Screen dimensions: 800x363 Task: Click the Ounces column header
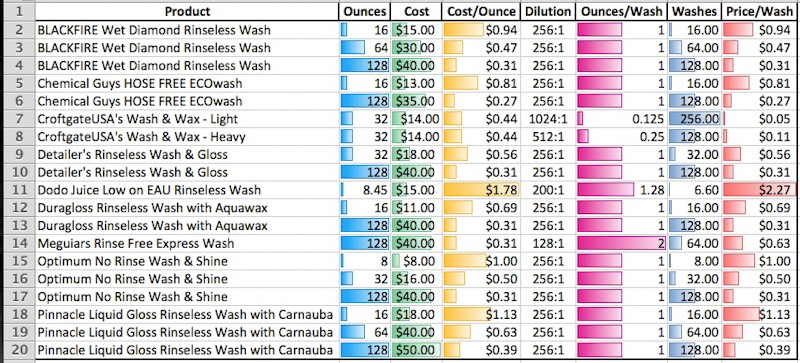pos(365,11)
